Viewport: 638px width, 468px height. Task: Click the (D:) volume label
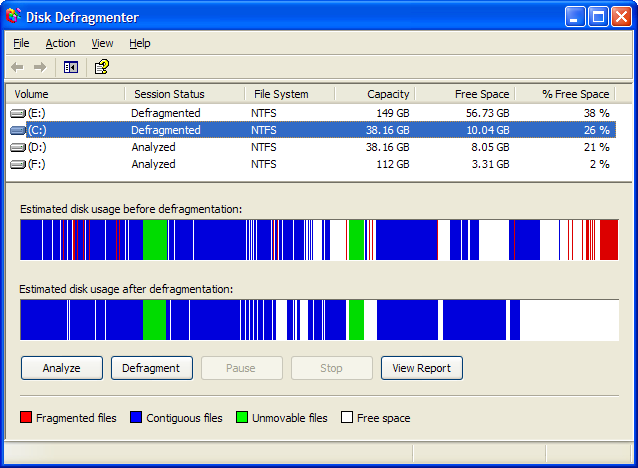point(37,147)
